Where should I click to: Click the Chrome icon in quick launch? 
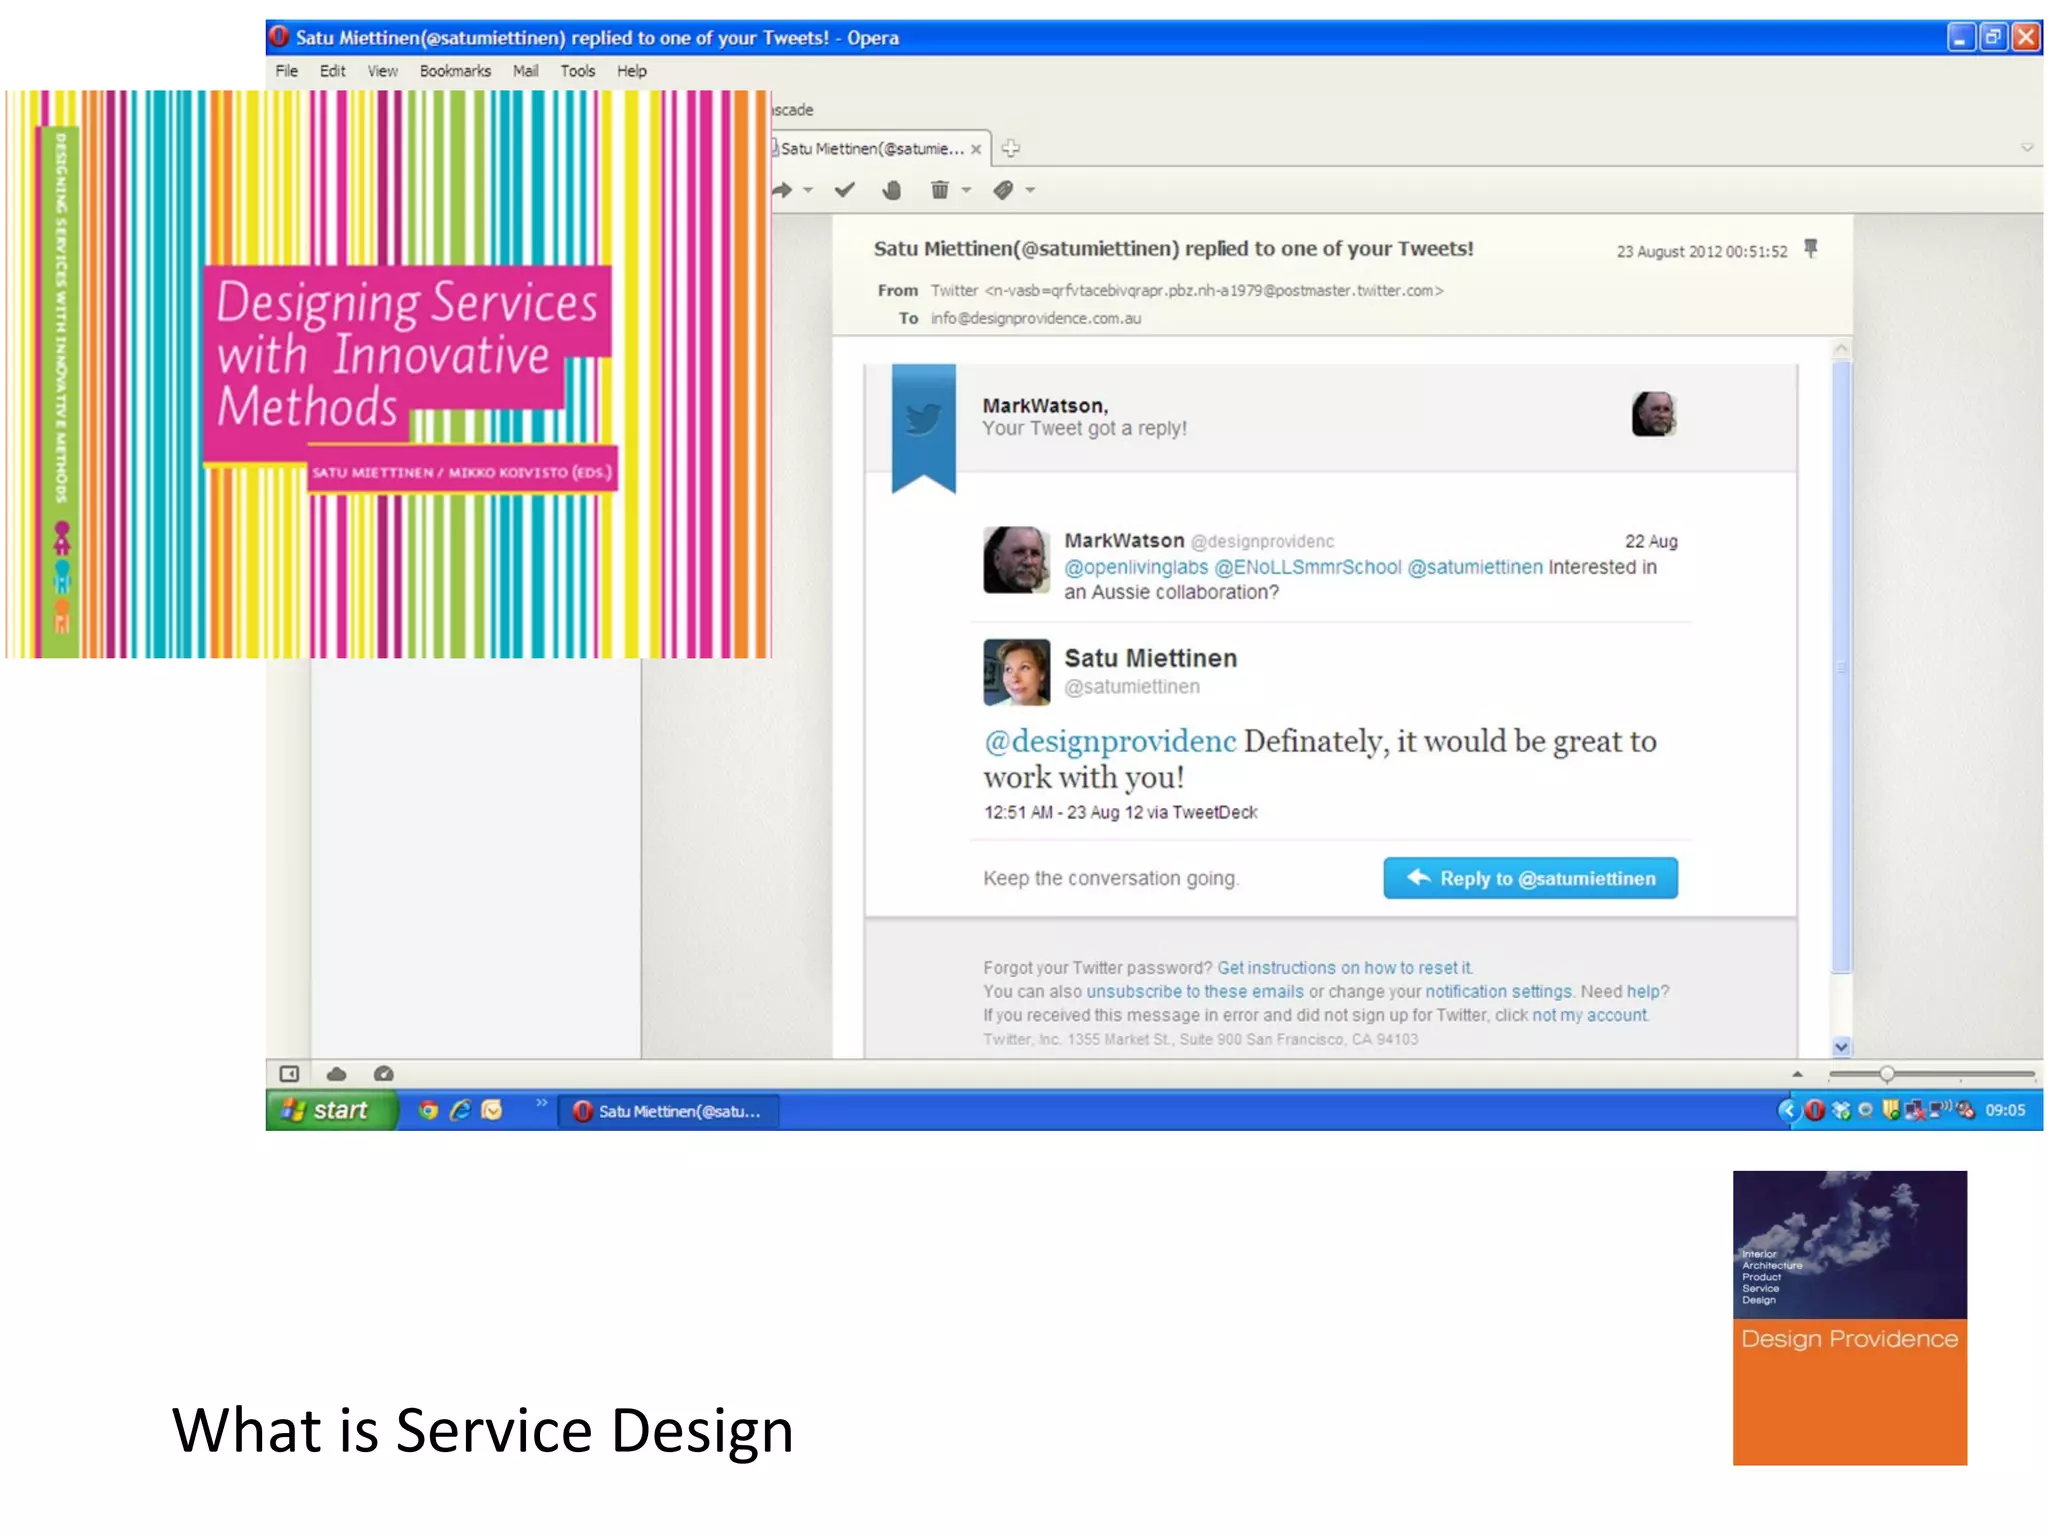428,1110
